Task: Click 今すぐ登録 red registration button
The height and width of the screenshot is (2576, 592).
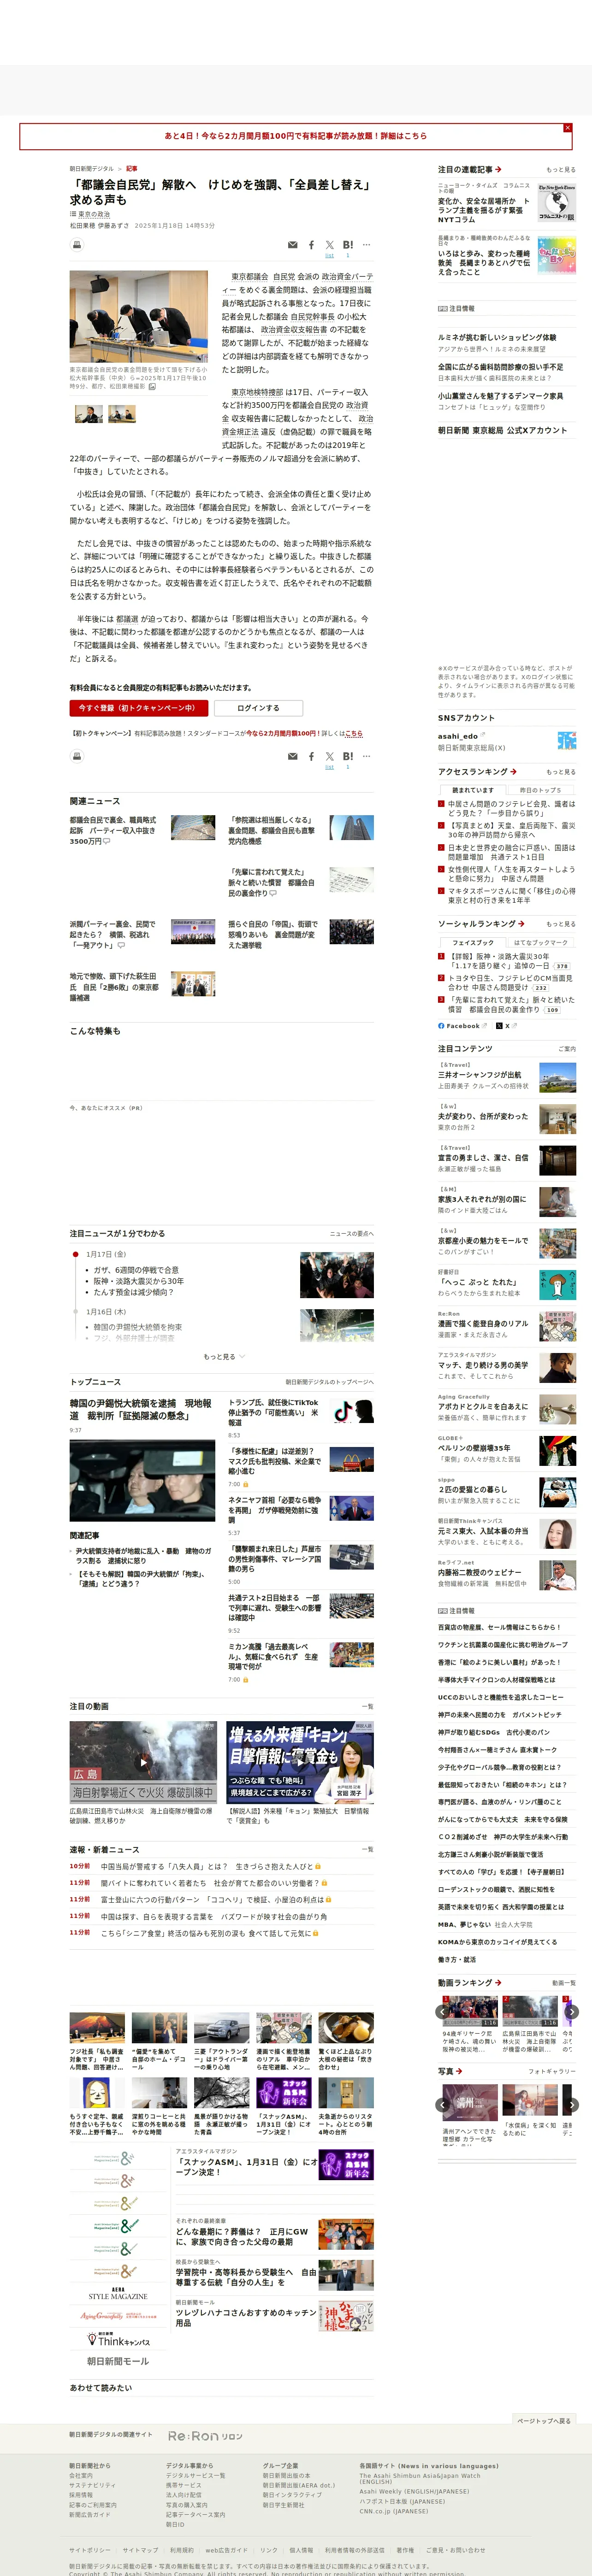Action: (139, 708)
